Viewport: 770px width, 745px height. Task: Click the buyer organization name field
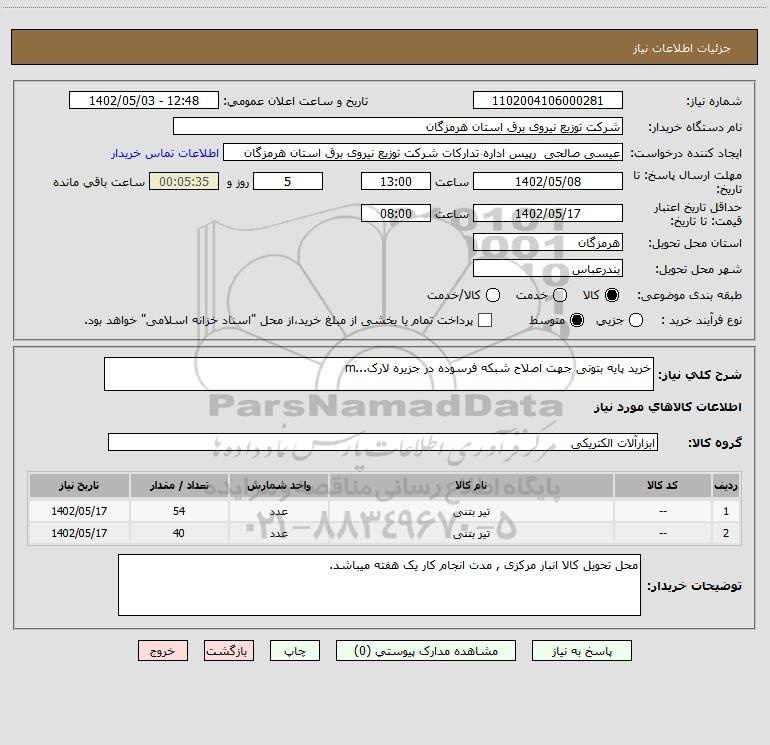398,126
